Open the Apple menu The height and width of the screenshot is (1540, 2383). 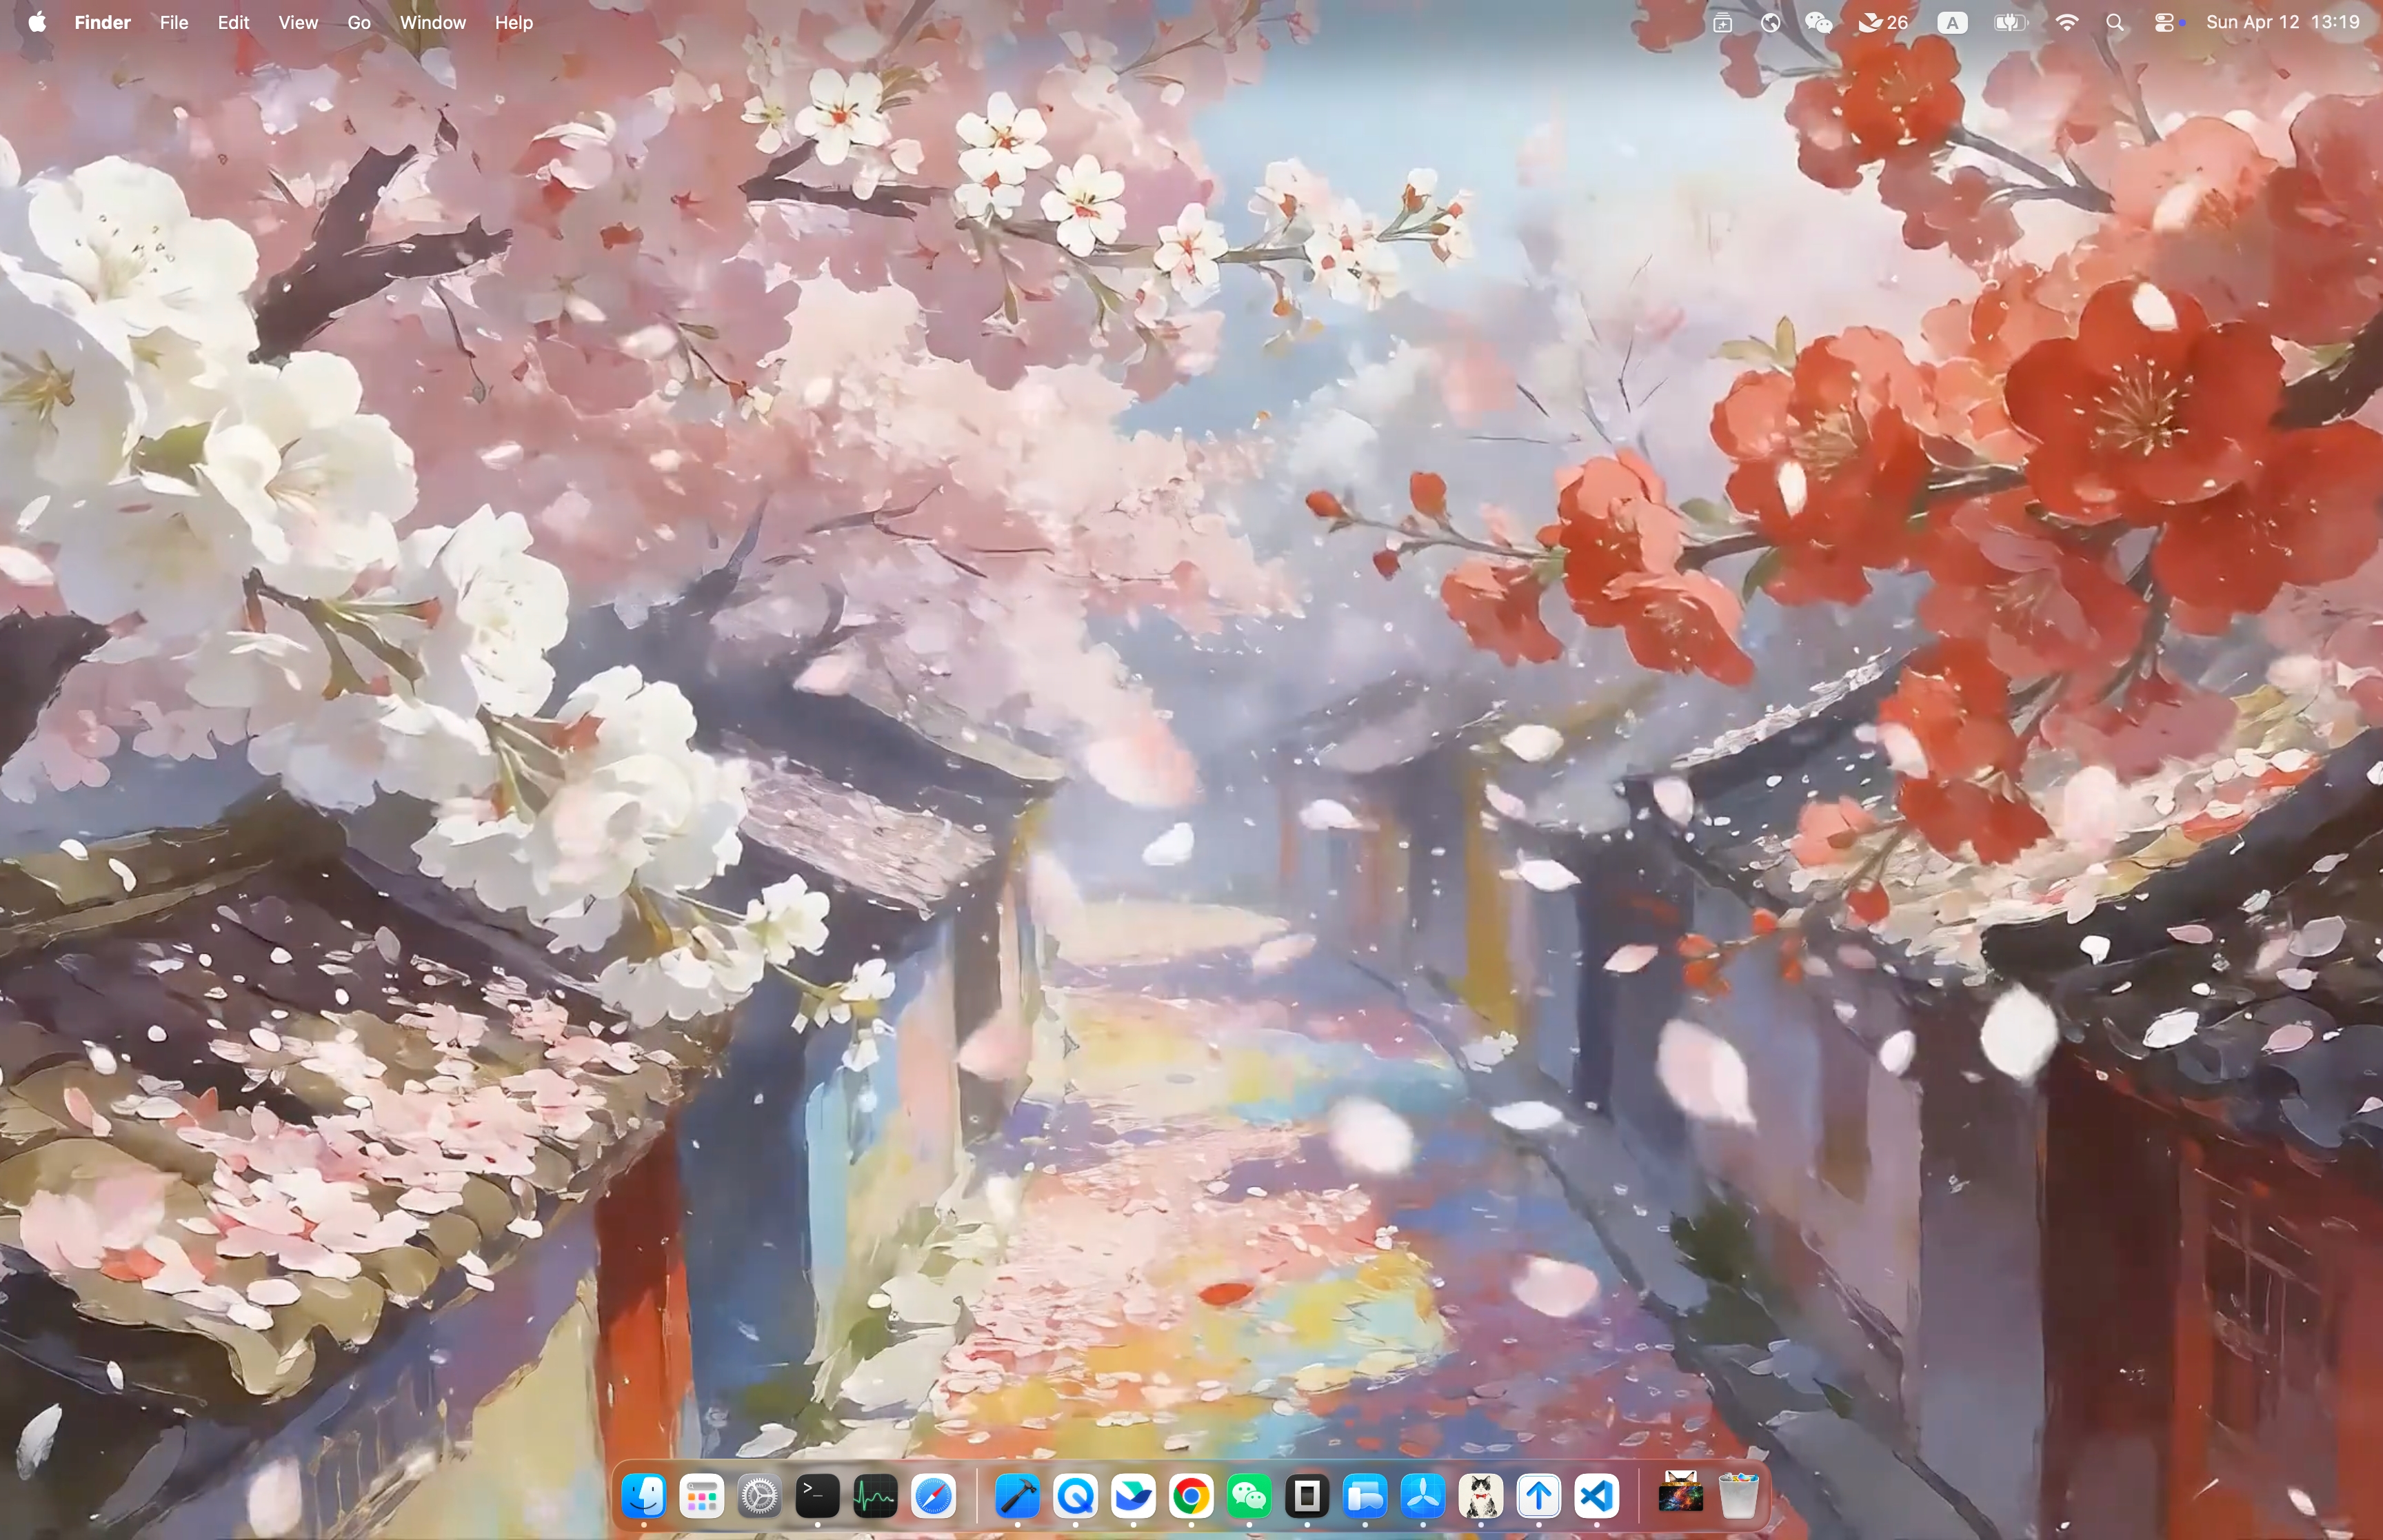[37, 22]
